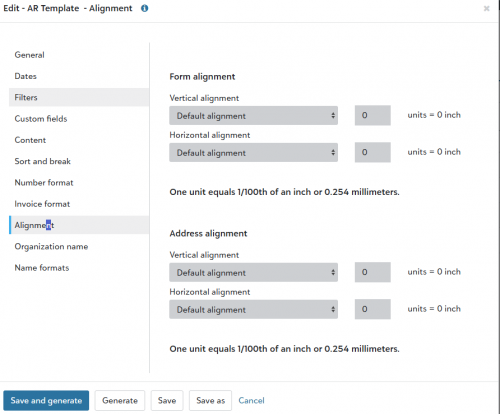The image size is (500, 414).
Task: Click Form vertical alignment units field
Action: (373, 115)
